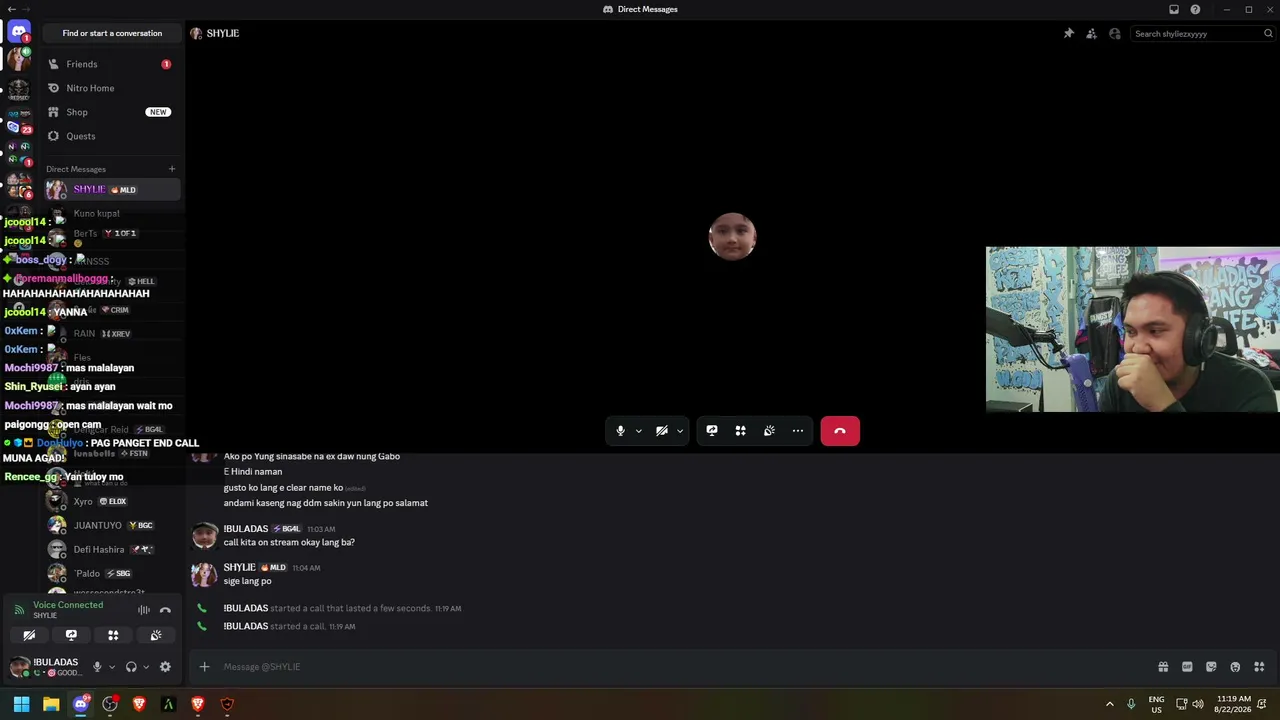Click the Voice Connected status text
1280x720 pixels.
68,605
